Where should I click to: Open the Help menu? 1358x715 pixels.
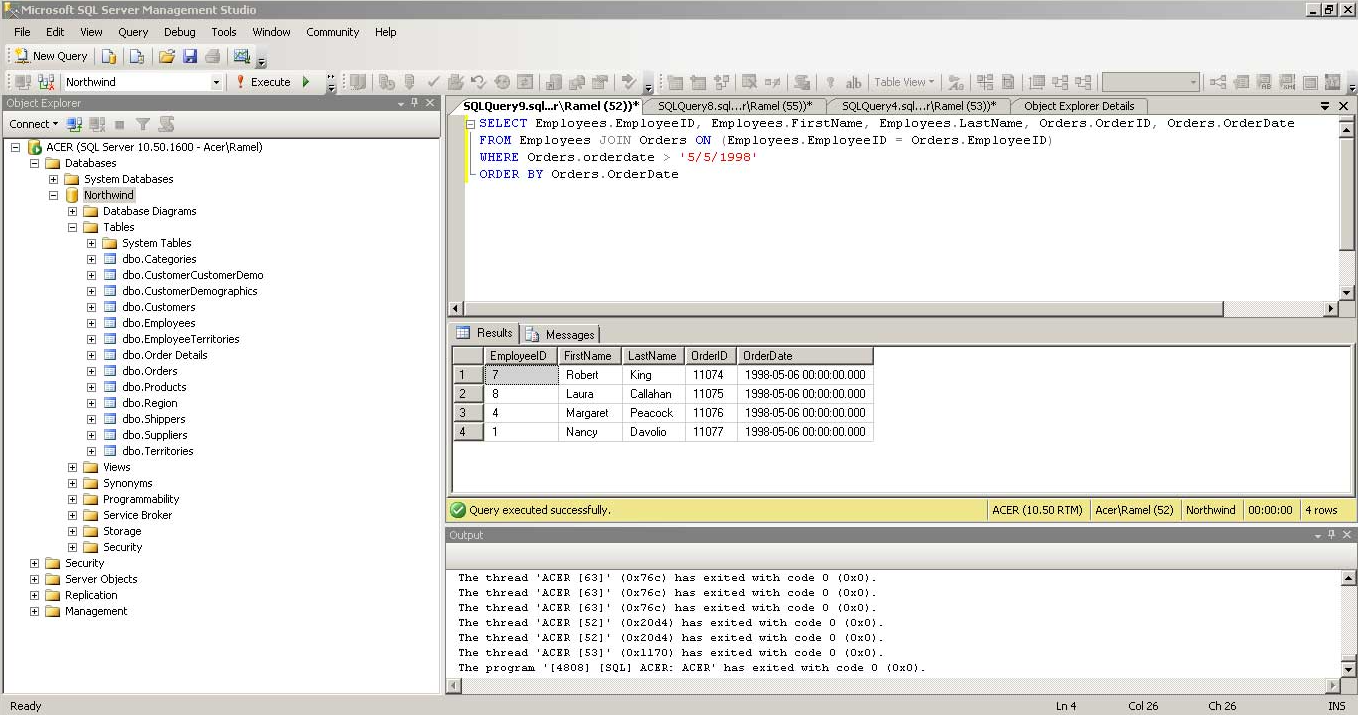[x=386, y=32]
